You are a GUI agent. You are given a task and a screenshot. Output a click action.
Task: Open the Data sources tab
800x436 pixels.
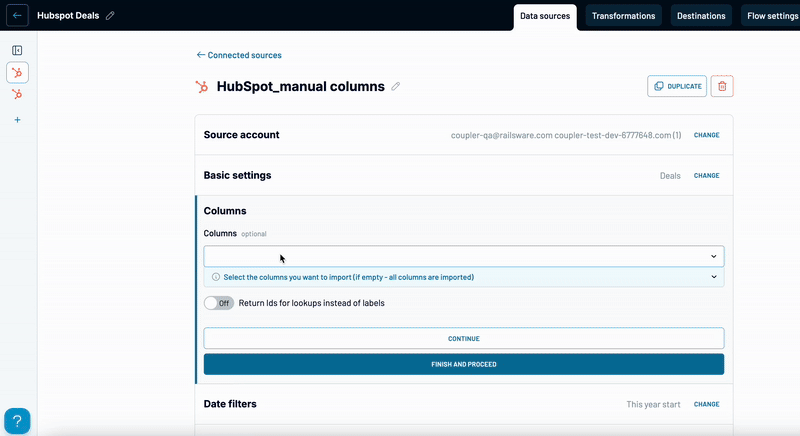545,16
